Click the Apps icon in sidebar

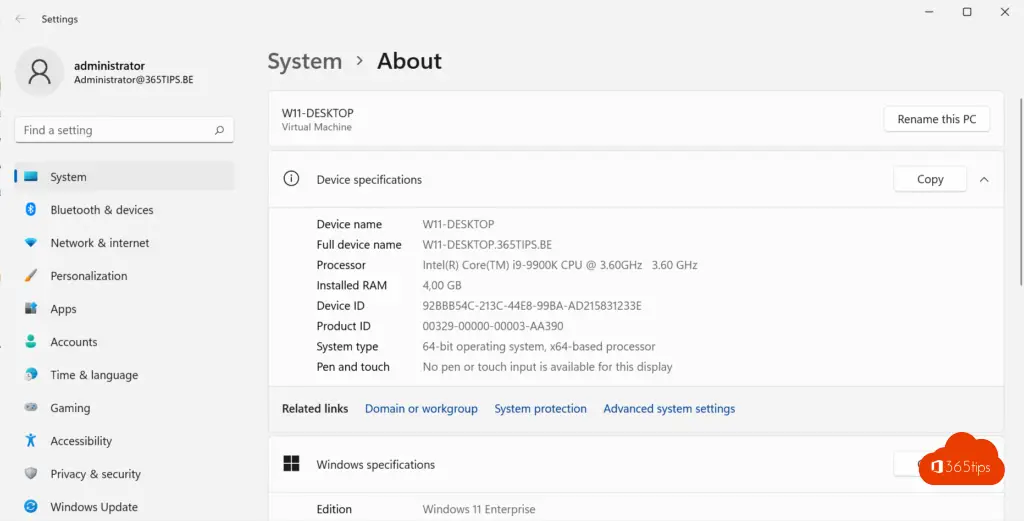tap(31, 309)
